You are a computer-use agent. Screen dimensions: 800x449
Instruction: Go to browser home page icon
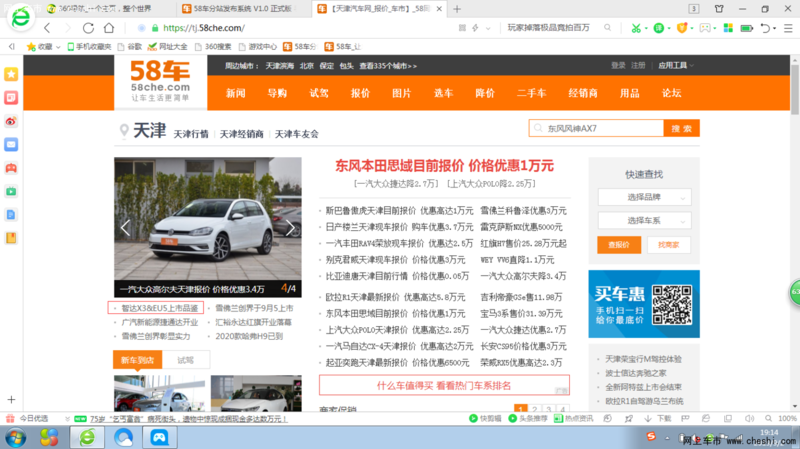pyautogui.click(x=109, y=28)
